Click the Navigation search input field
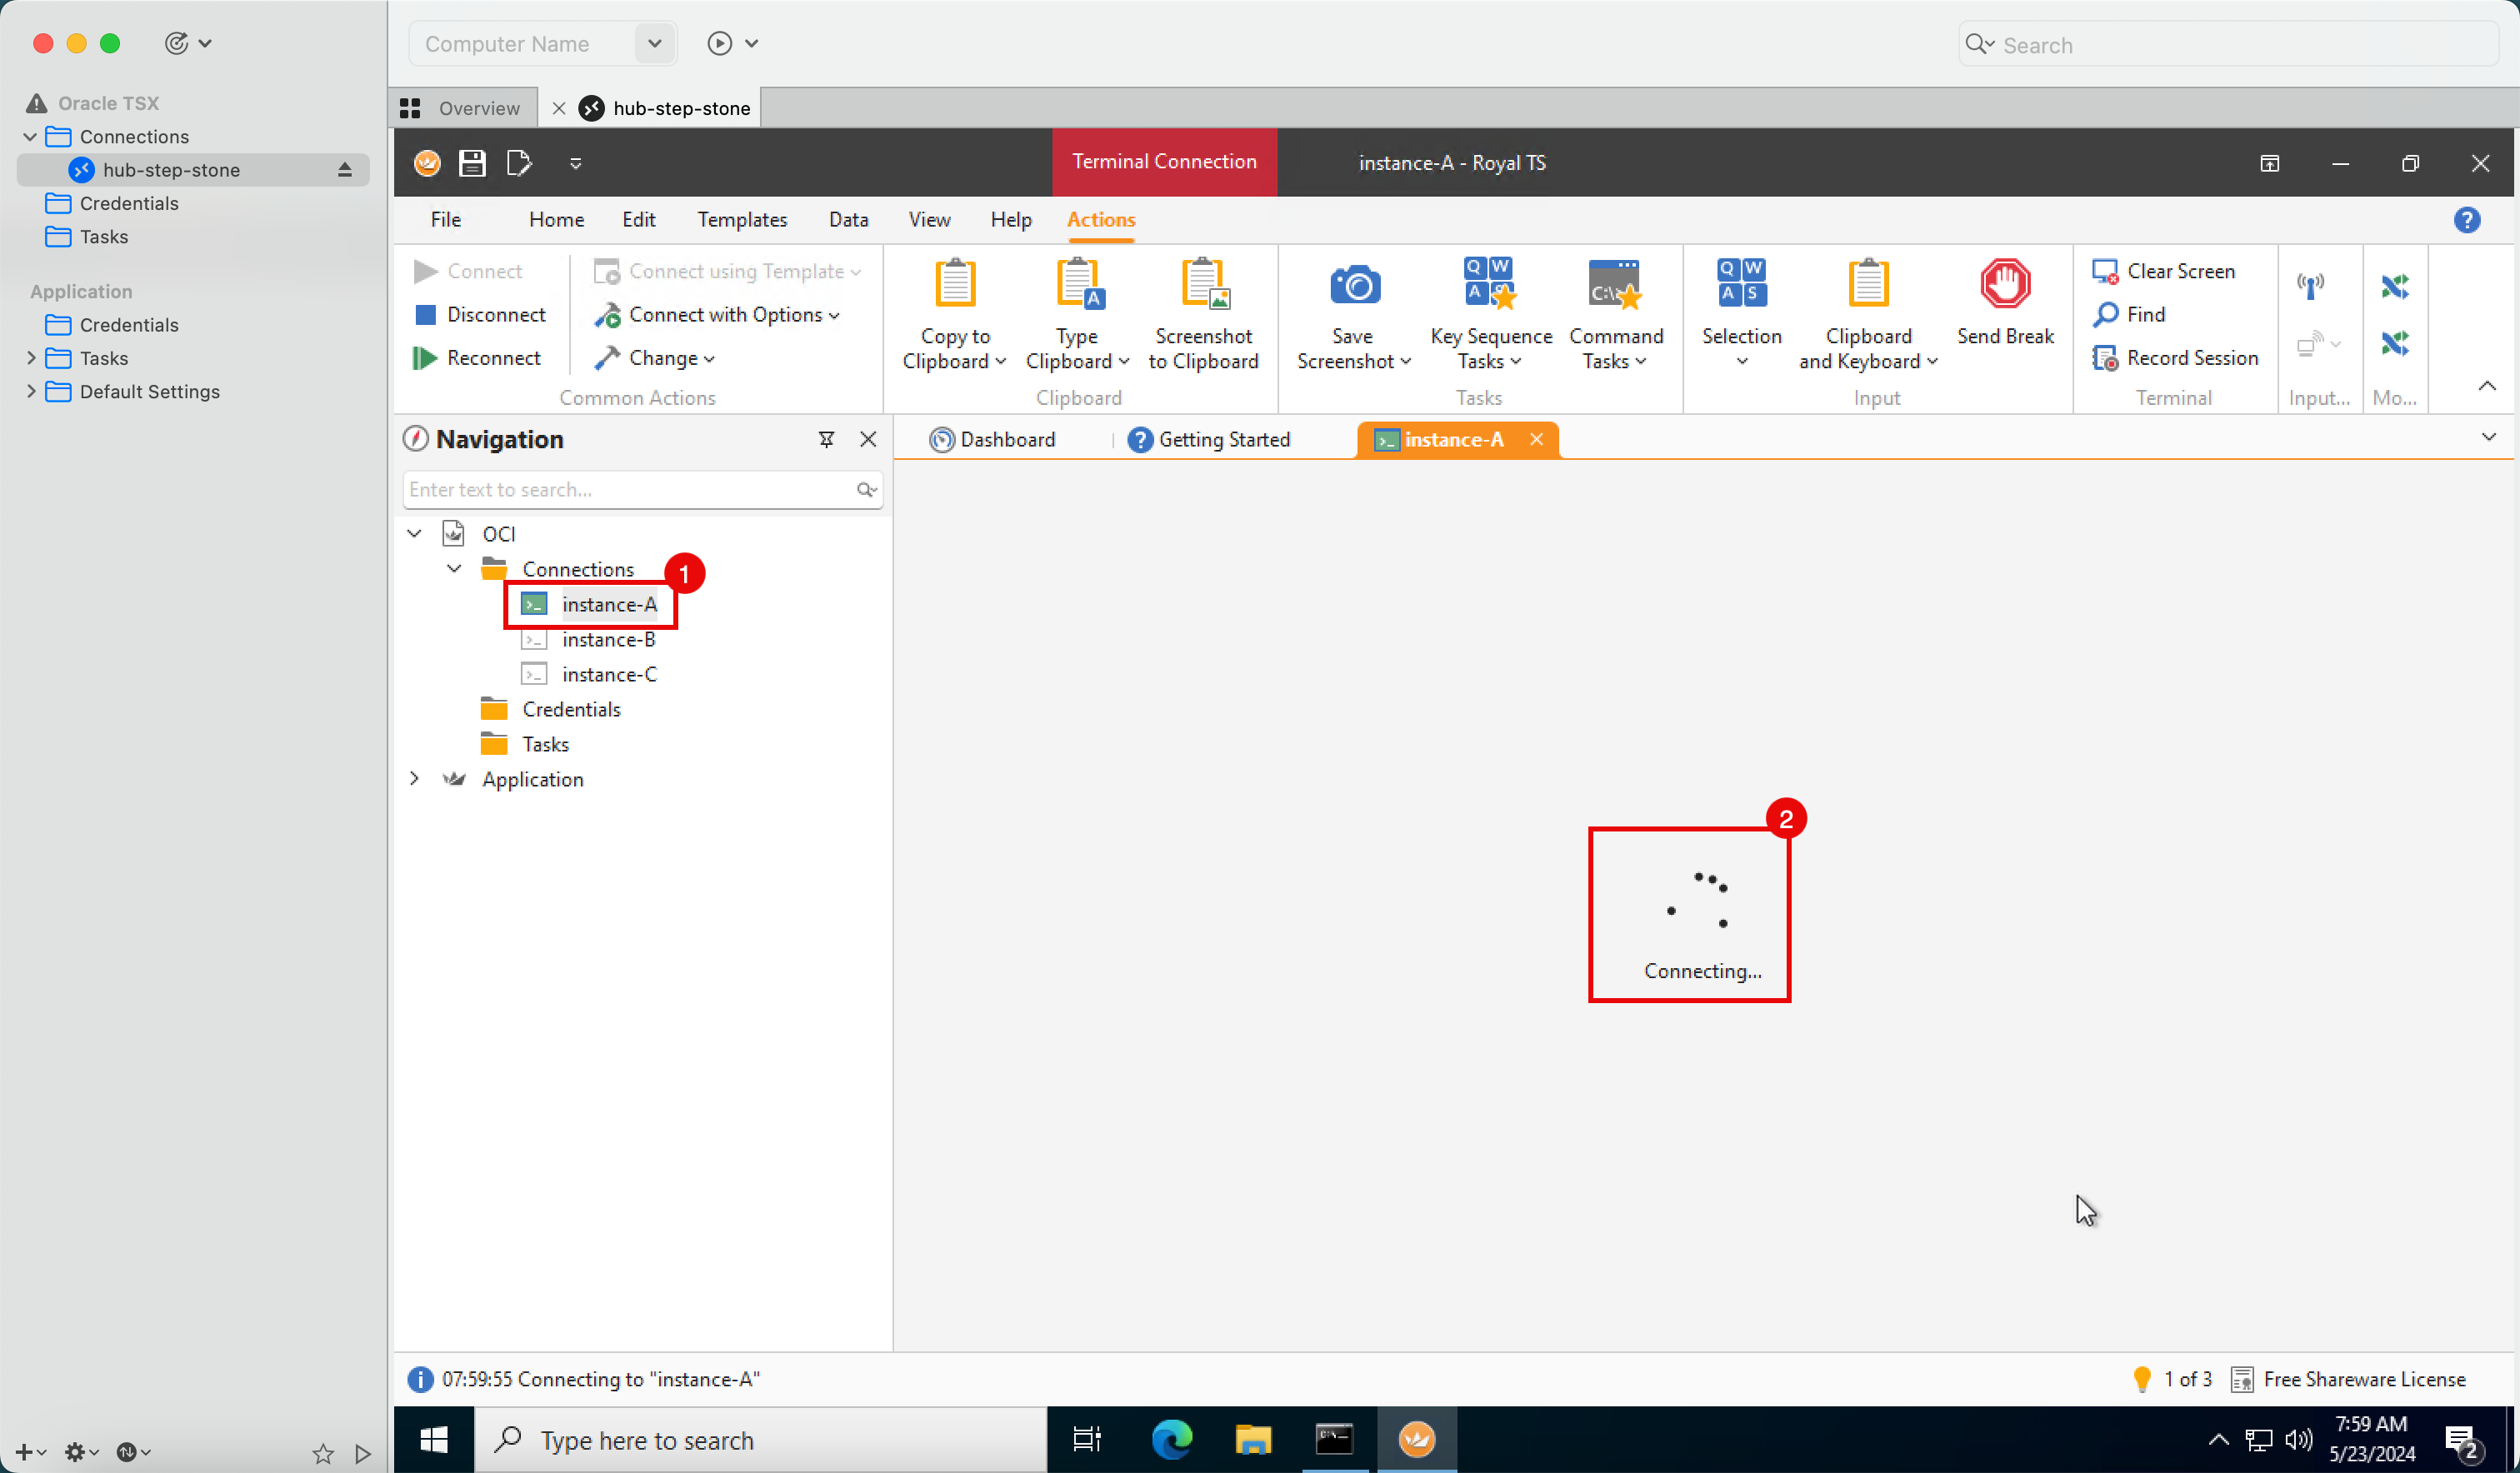Image resolution: width=2520 pixels, height=1473 pixels. click(640, 487)
